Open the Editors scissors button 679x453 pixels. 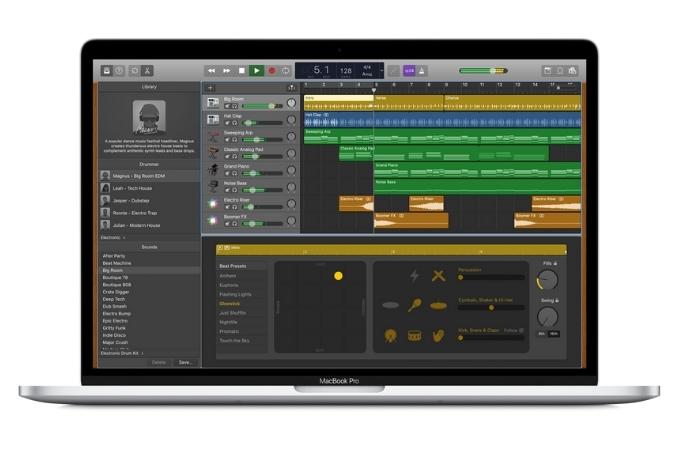(147, 71)
